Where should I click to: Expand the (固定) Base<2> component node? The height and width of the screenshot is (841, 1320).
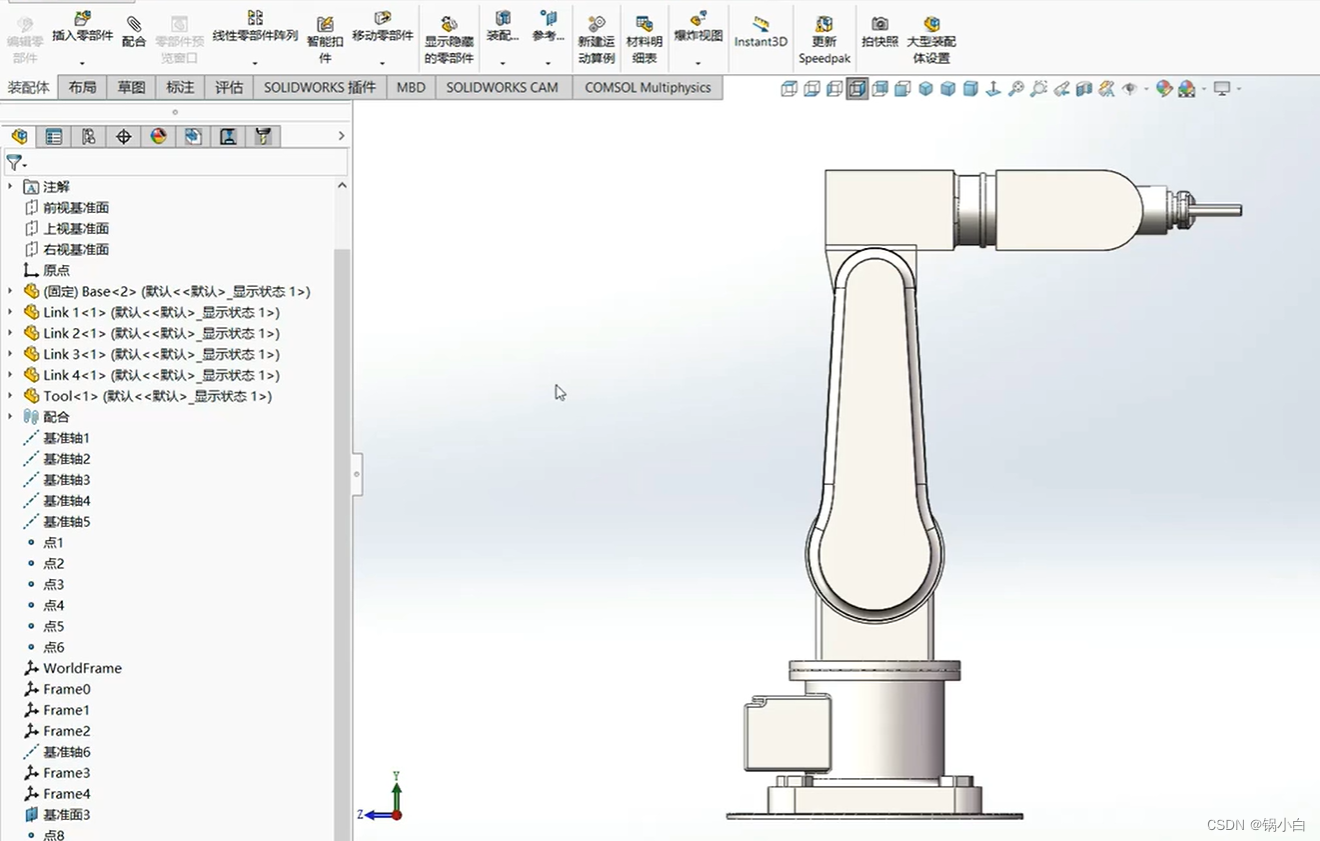tap(11, 291)
